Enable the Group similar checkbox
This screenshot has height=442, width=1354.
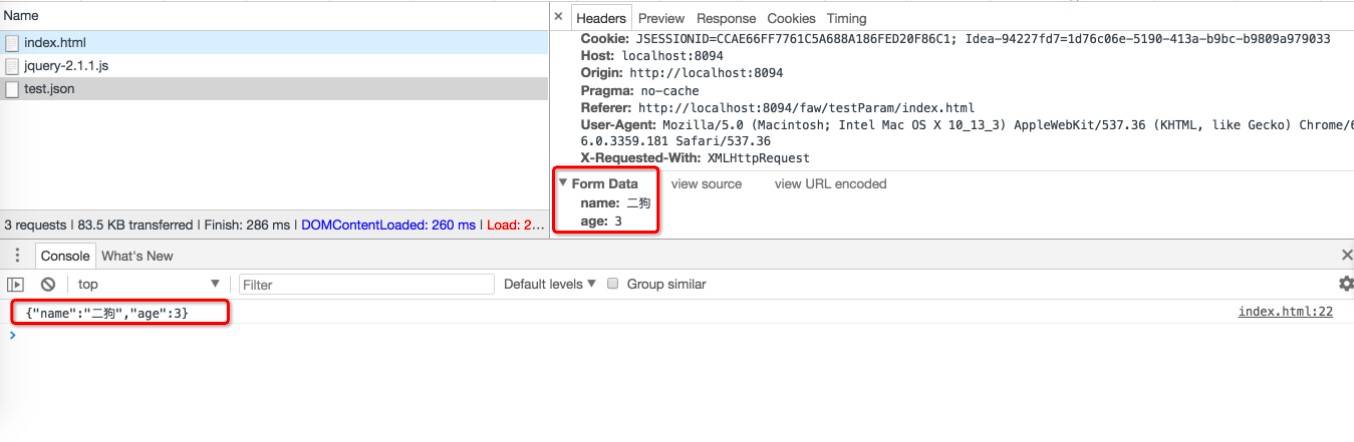click(x=613, y=284)
